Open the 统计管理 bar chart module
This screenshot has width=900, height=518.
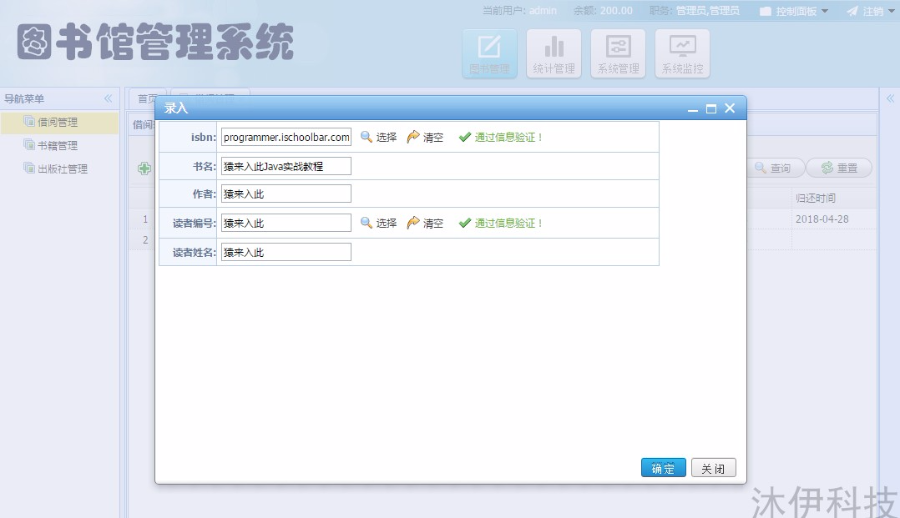pos(554,53)
